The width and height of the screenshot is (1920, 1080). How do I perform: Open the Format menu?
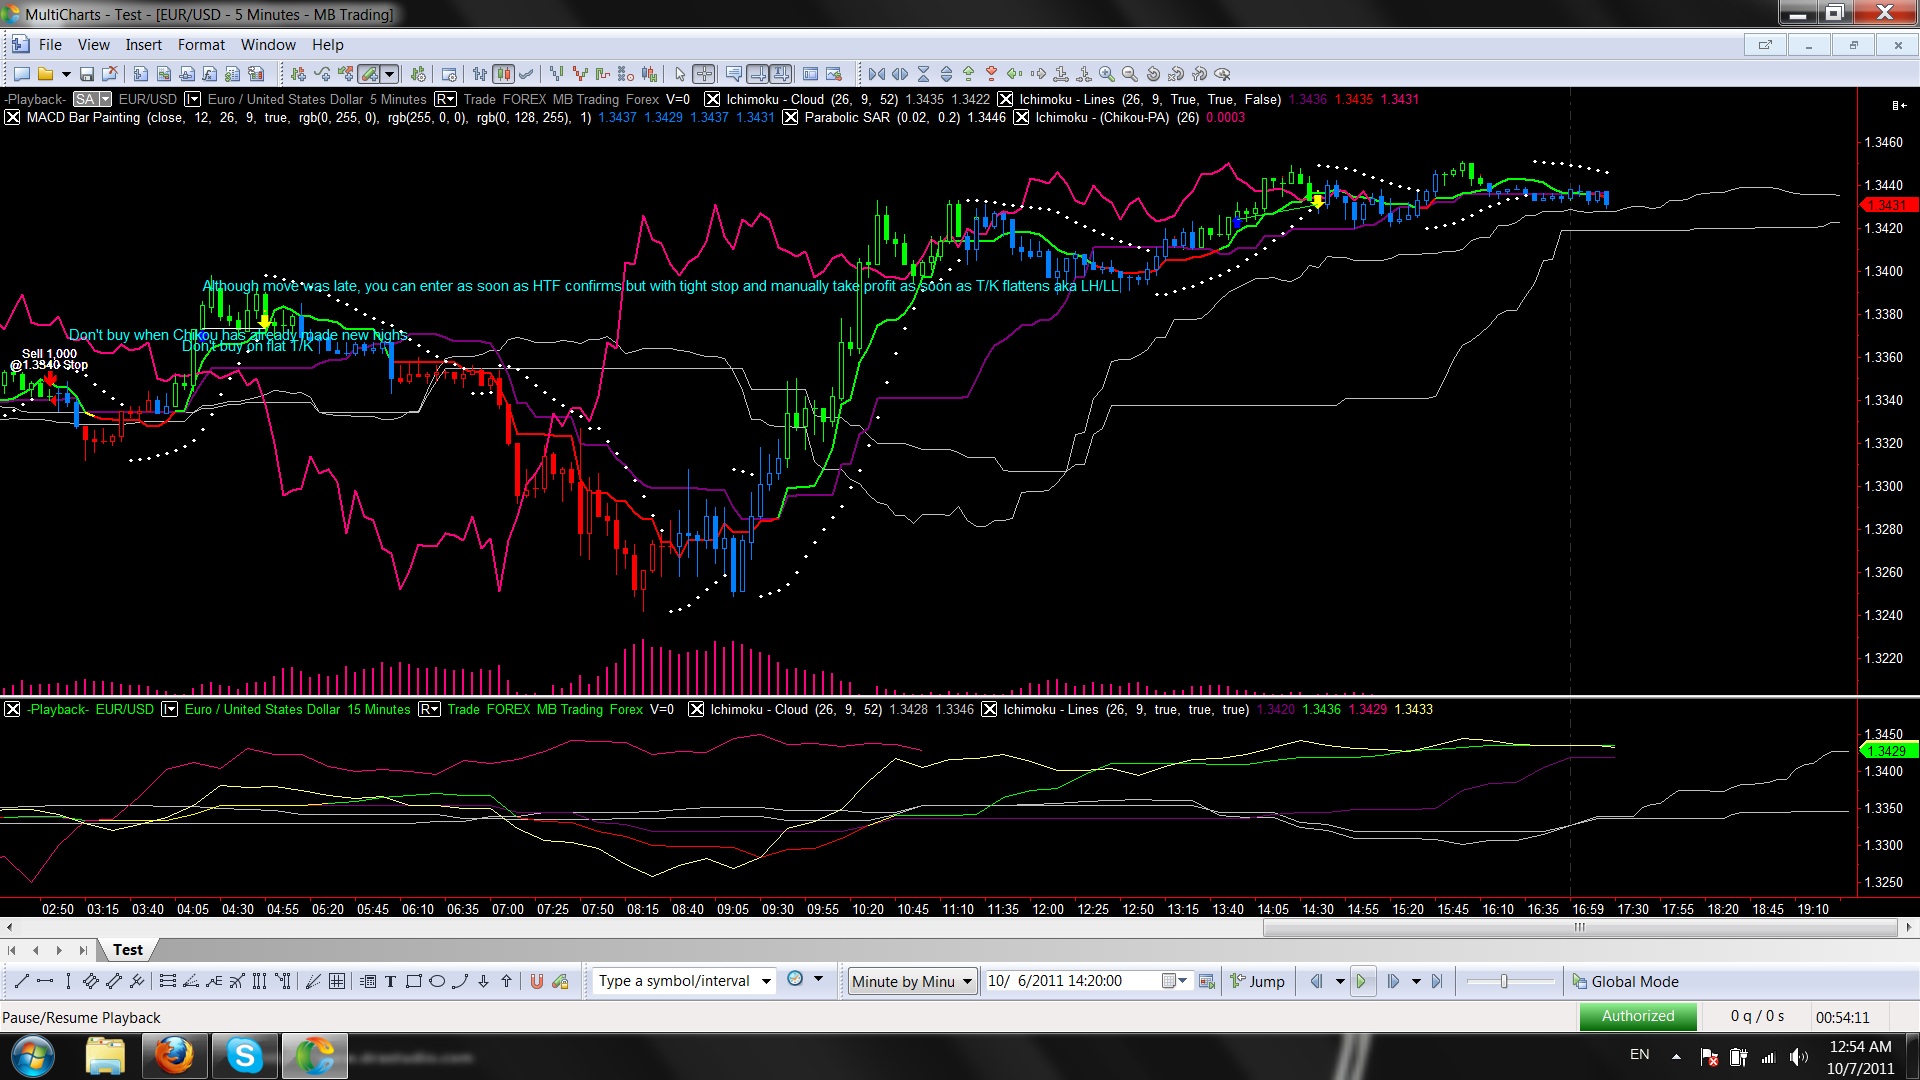coord(201,44)
